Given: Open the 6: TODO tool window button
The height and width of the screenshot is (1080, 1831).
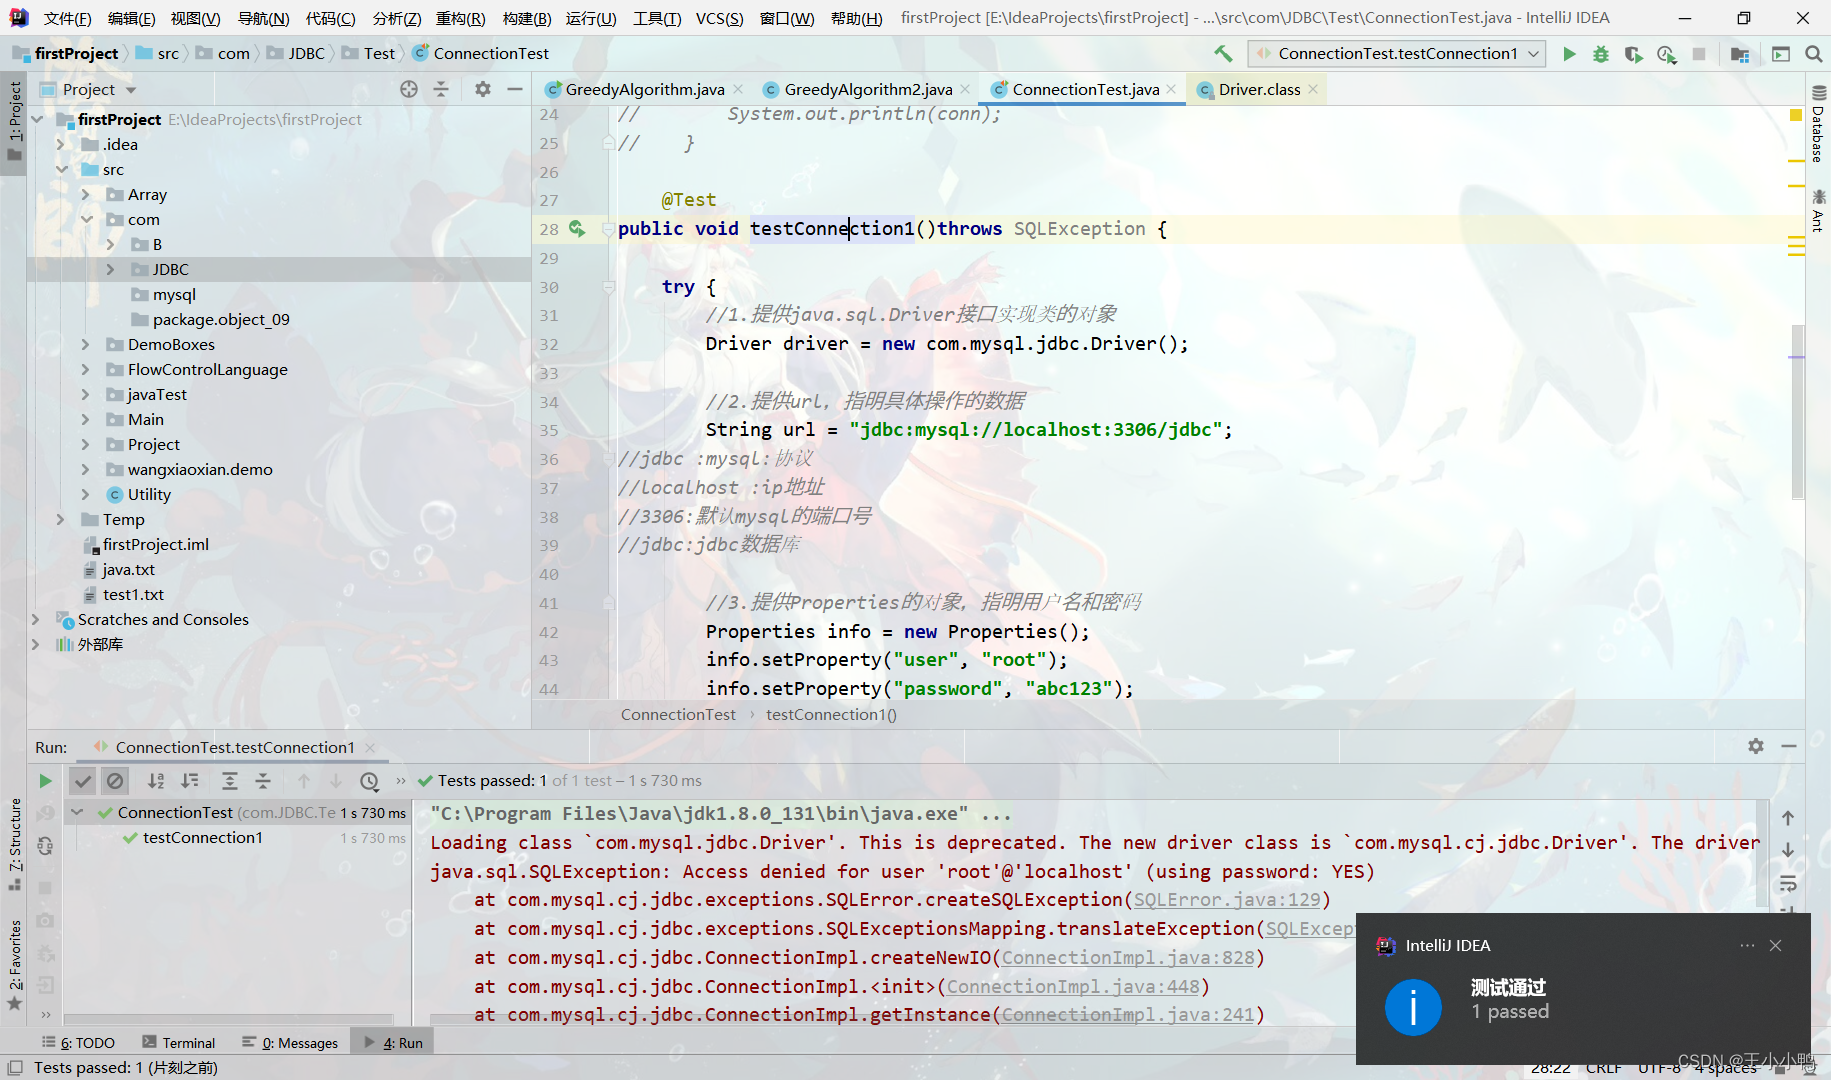Looking at the screenshot, I should (78, 1043).
